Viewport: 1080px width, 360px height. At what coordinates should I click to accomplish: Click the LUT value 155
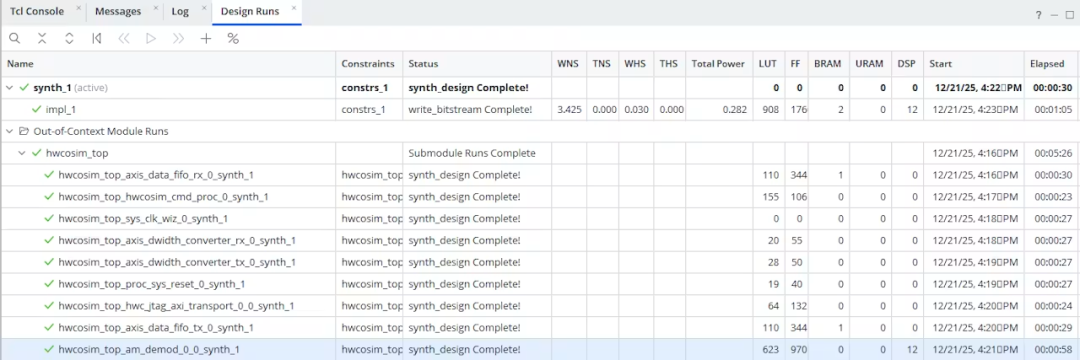pos(769,197)
